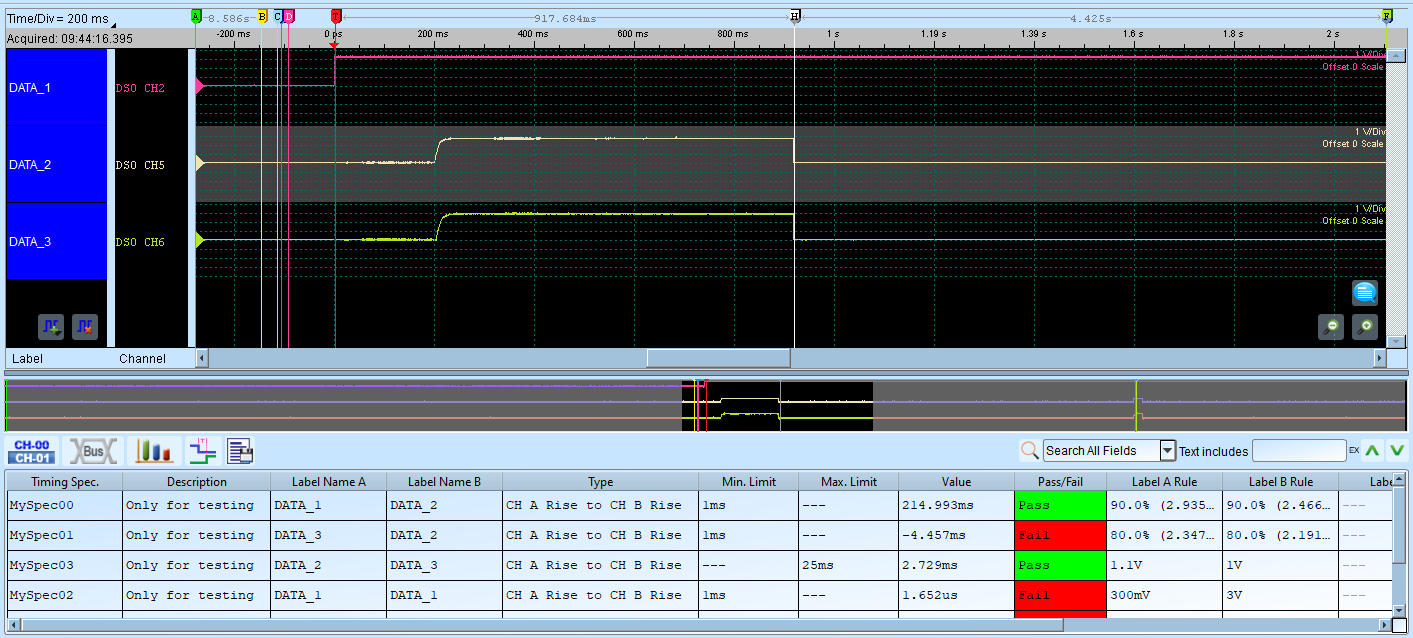This screenshot has width=1413, height=638.
Task: Select the green A cursor marker
Action: coord(196,16)
